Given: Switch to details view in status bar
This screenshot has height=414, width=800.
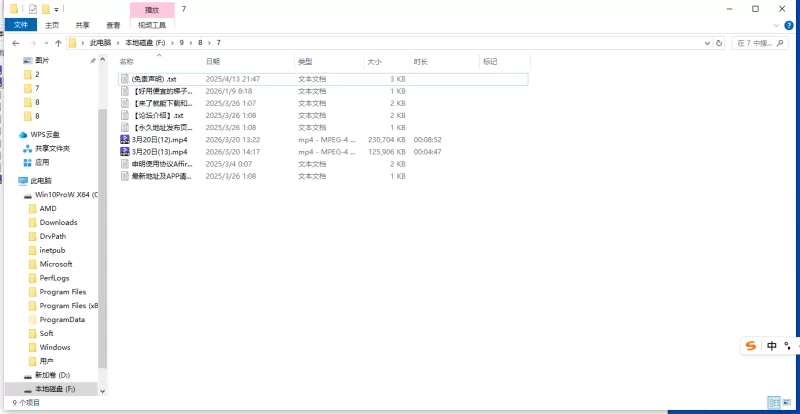Looking at the screenshot, I should point(774,403).
